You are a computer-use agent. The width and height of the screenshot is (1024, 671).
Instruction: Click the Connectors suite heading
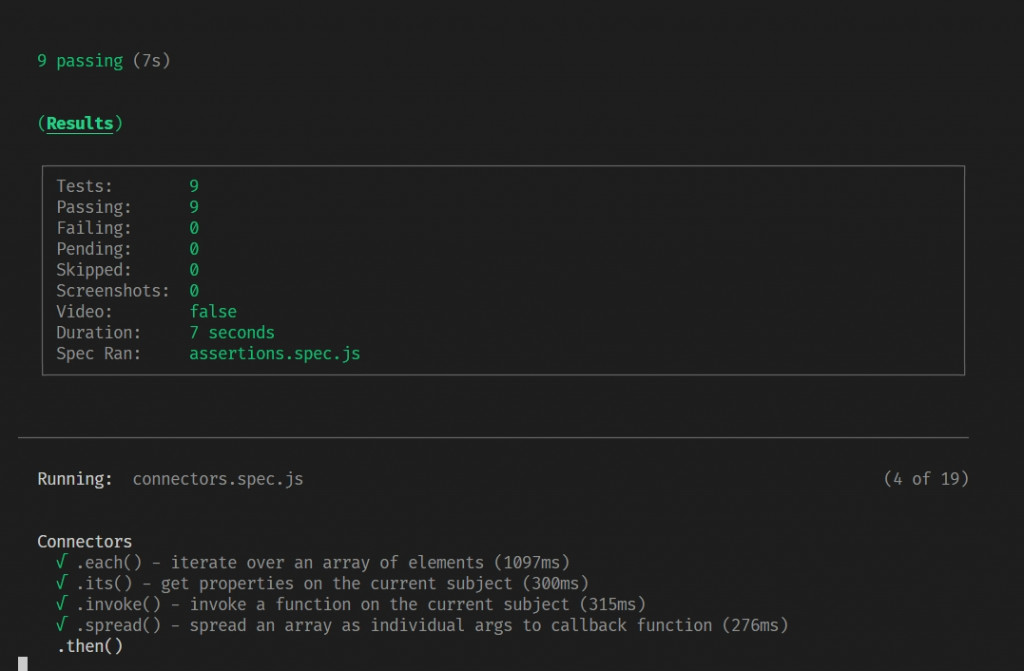(x=85, y=542)
